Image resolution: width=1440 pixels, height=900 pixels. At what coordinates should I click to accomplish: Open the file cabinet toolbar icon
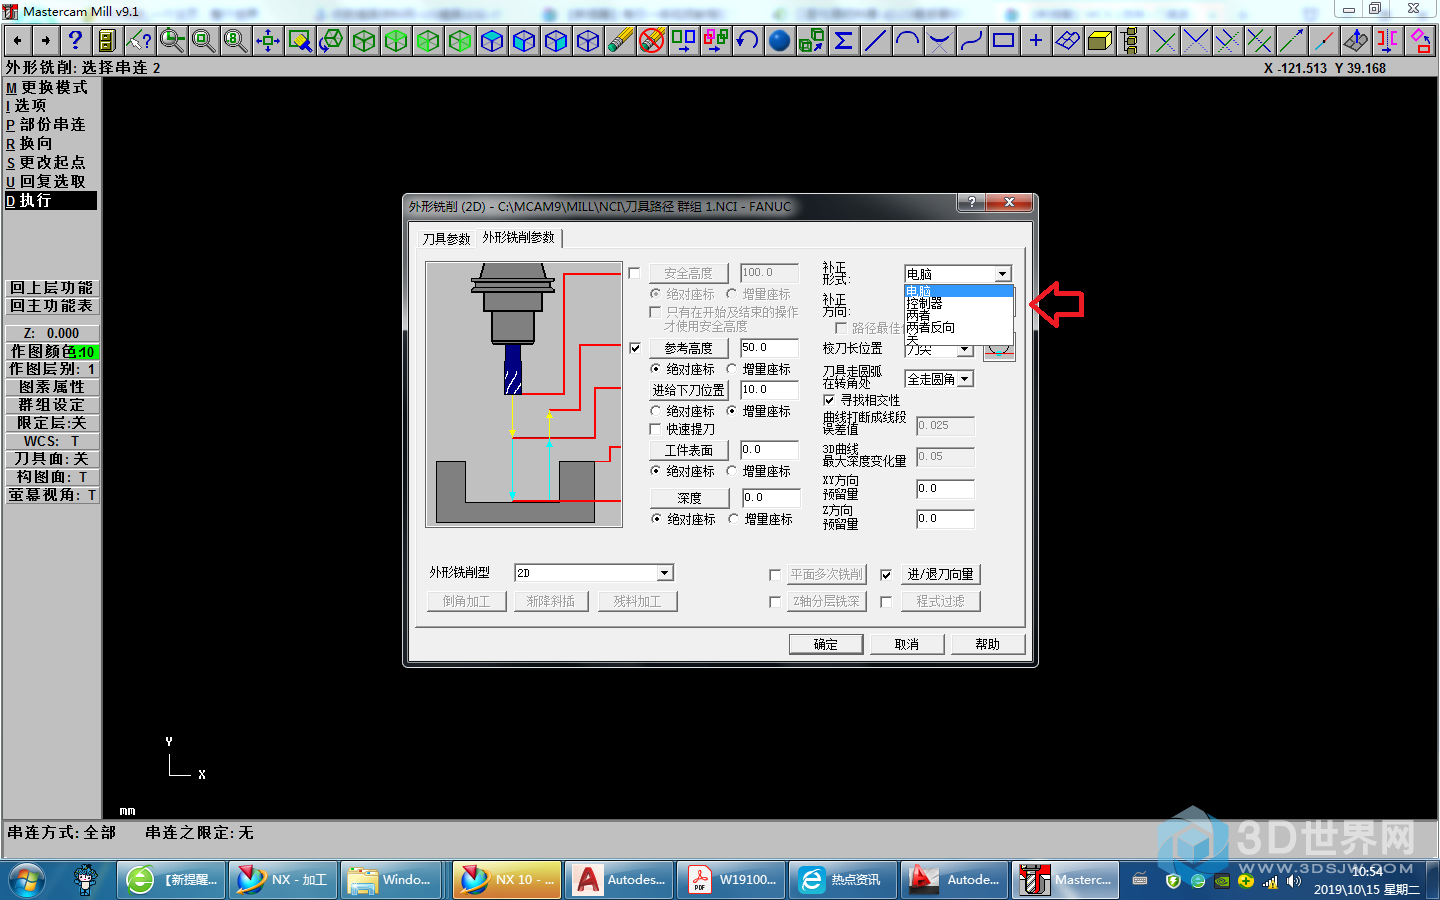tap(106, 41)
